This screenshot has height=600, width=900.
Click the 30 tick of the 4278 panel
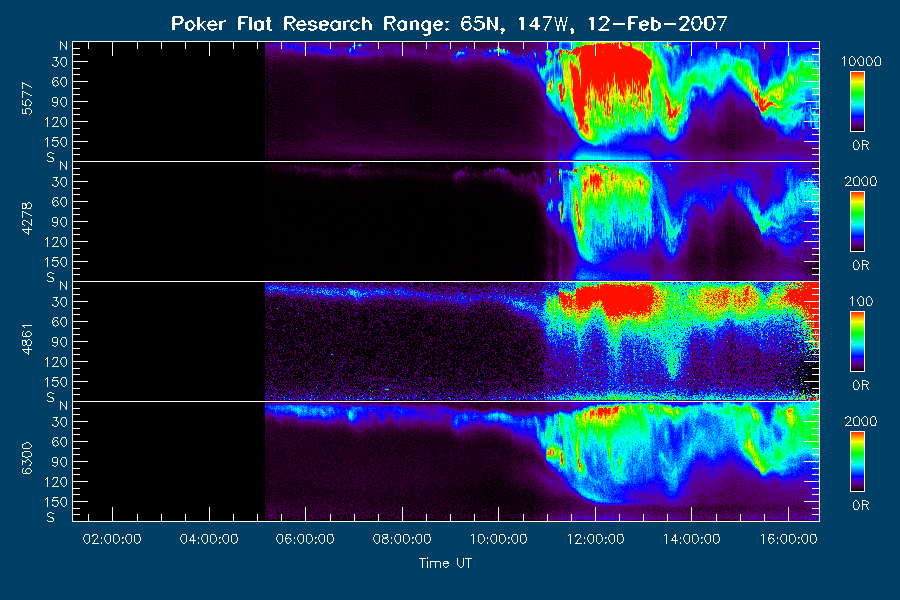pos(60,182)
